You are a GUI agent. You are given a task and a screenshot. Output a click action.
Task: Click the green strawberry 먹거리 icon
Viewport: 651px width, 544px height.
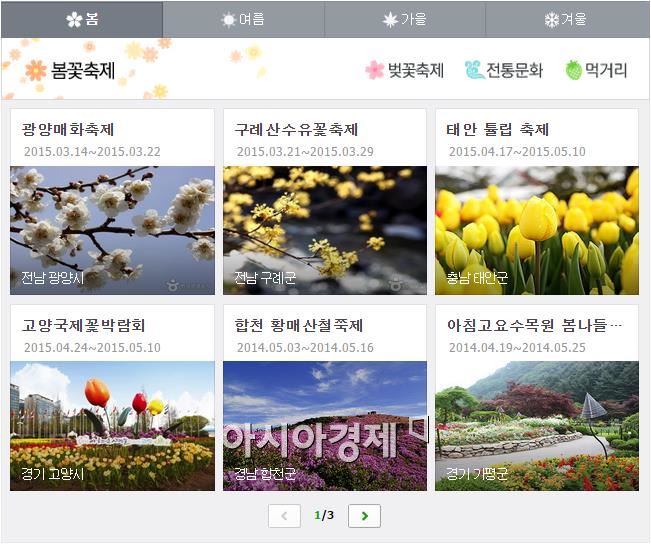(x=574, y=70)
